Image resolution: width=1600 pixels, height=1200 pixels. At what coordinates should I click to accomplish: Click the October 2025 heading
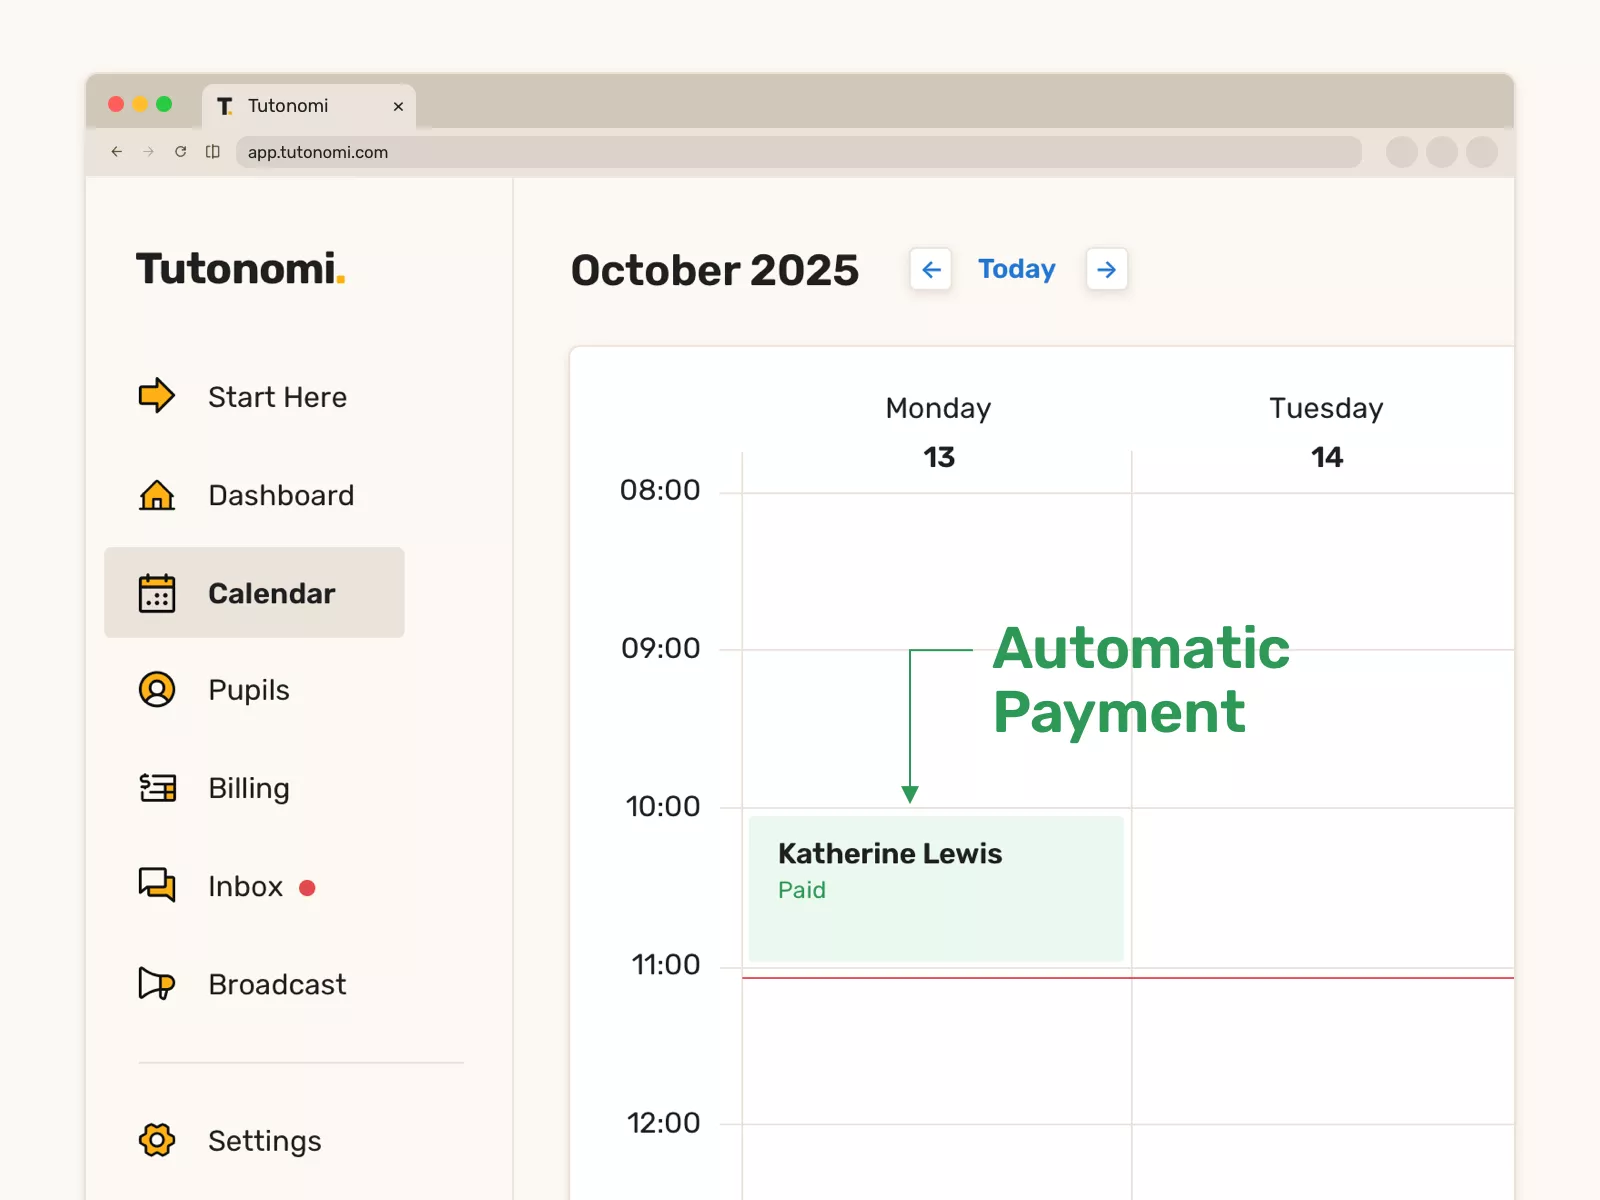(x=715, y=270)
